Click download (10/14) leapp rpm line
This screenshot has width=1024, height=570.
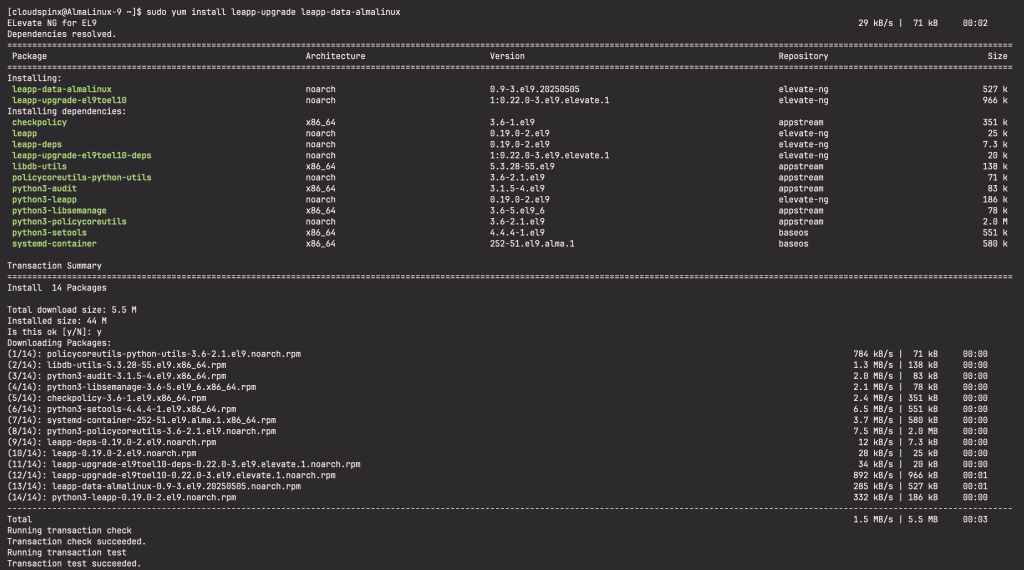click(x=102, y=454)
